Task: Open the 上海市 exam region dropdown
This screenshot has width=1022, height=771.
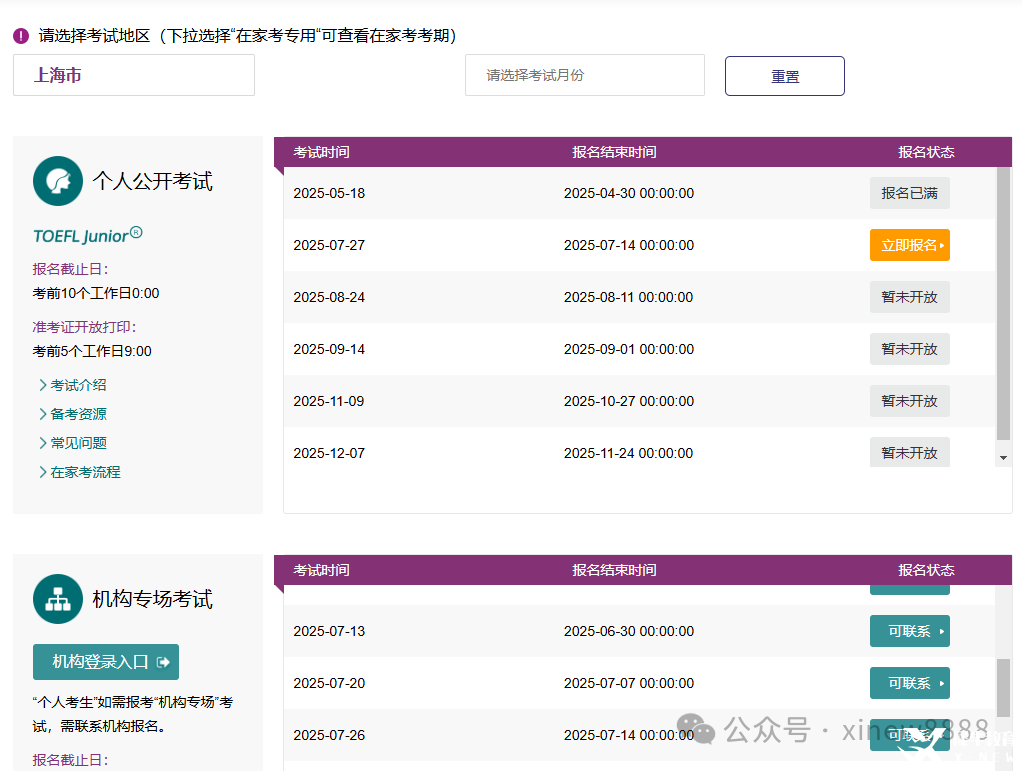Action: click(134, 75)
